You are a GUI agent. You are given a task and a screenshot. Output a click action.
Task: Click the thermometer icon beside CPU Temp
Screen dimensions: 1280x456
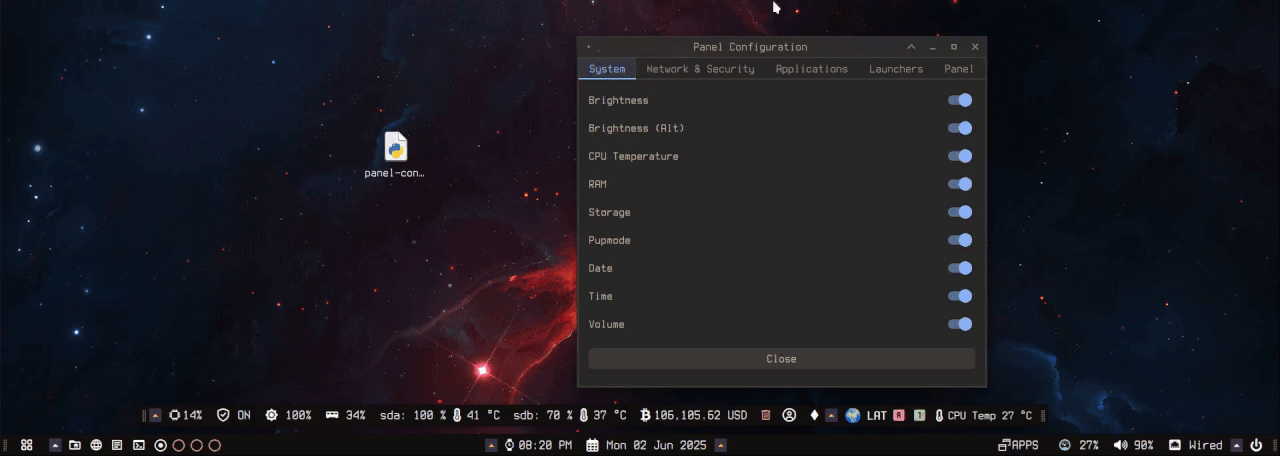click(x=939, y=415)
